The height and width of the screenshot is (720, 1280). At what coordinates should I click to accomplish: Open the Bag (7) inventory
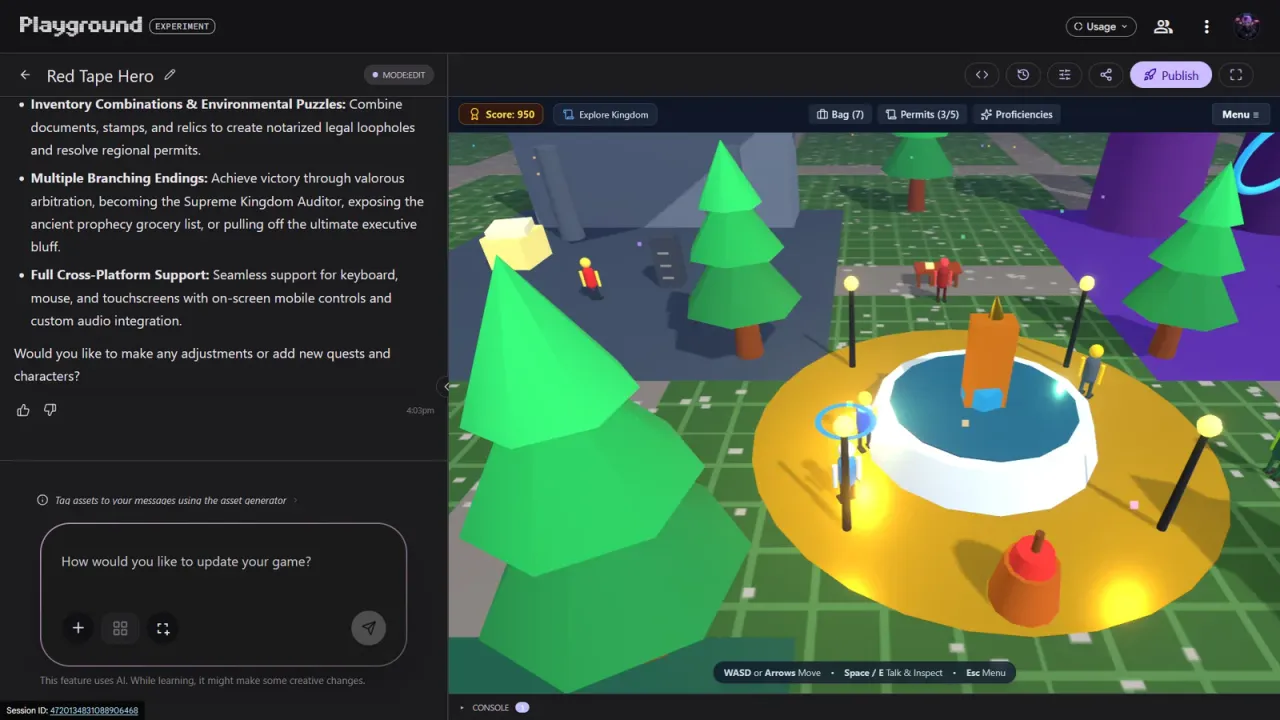(840, 114)
